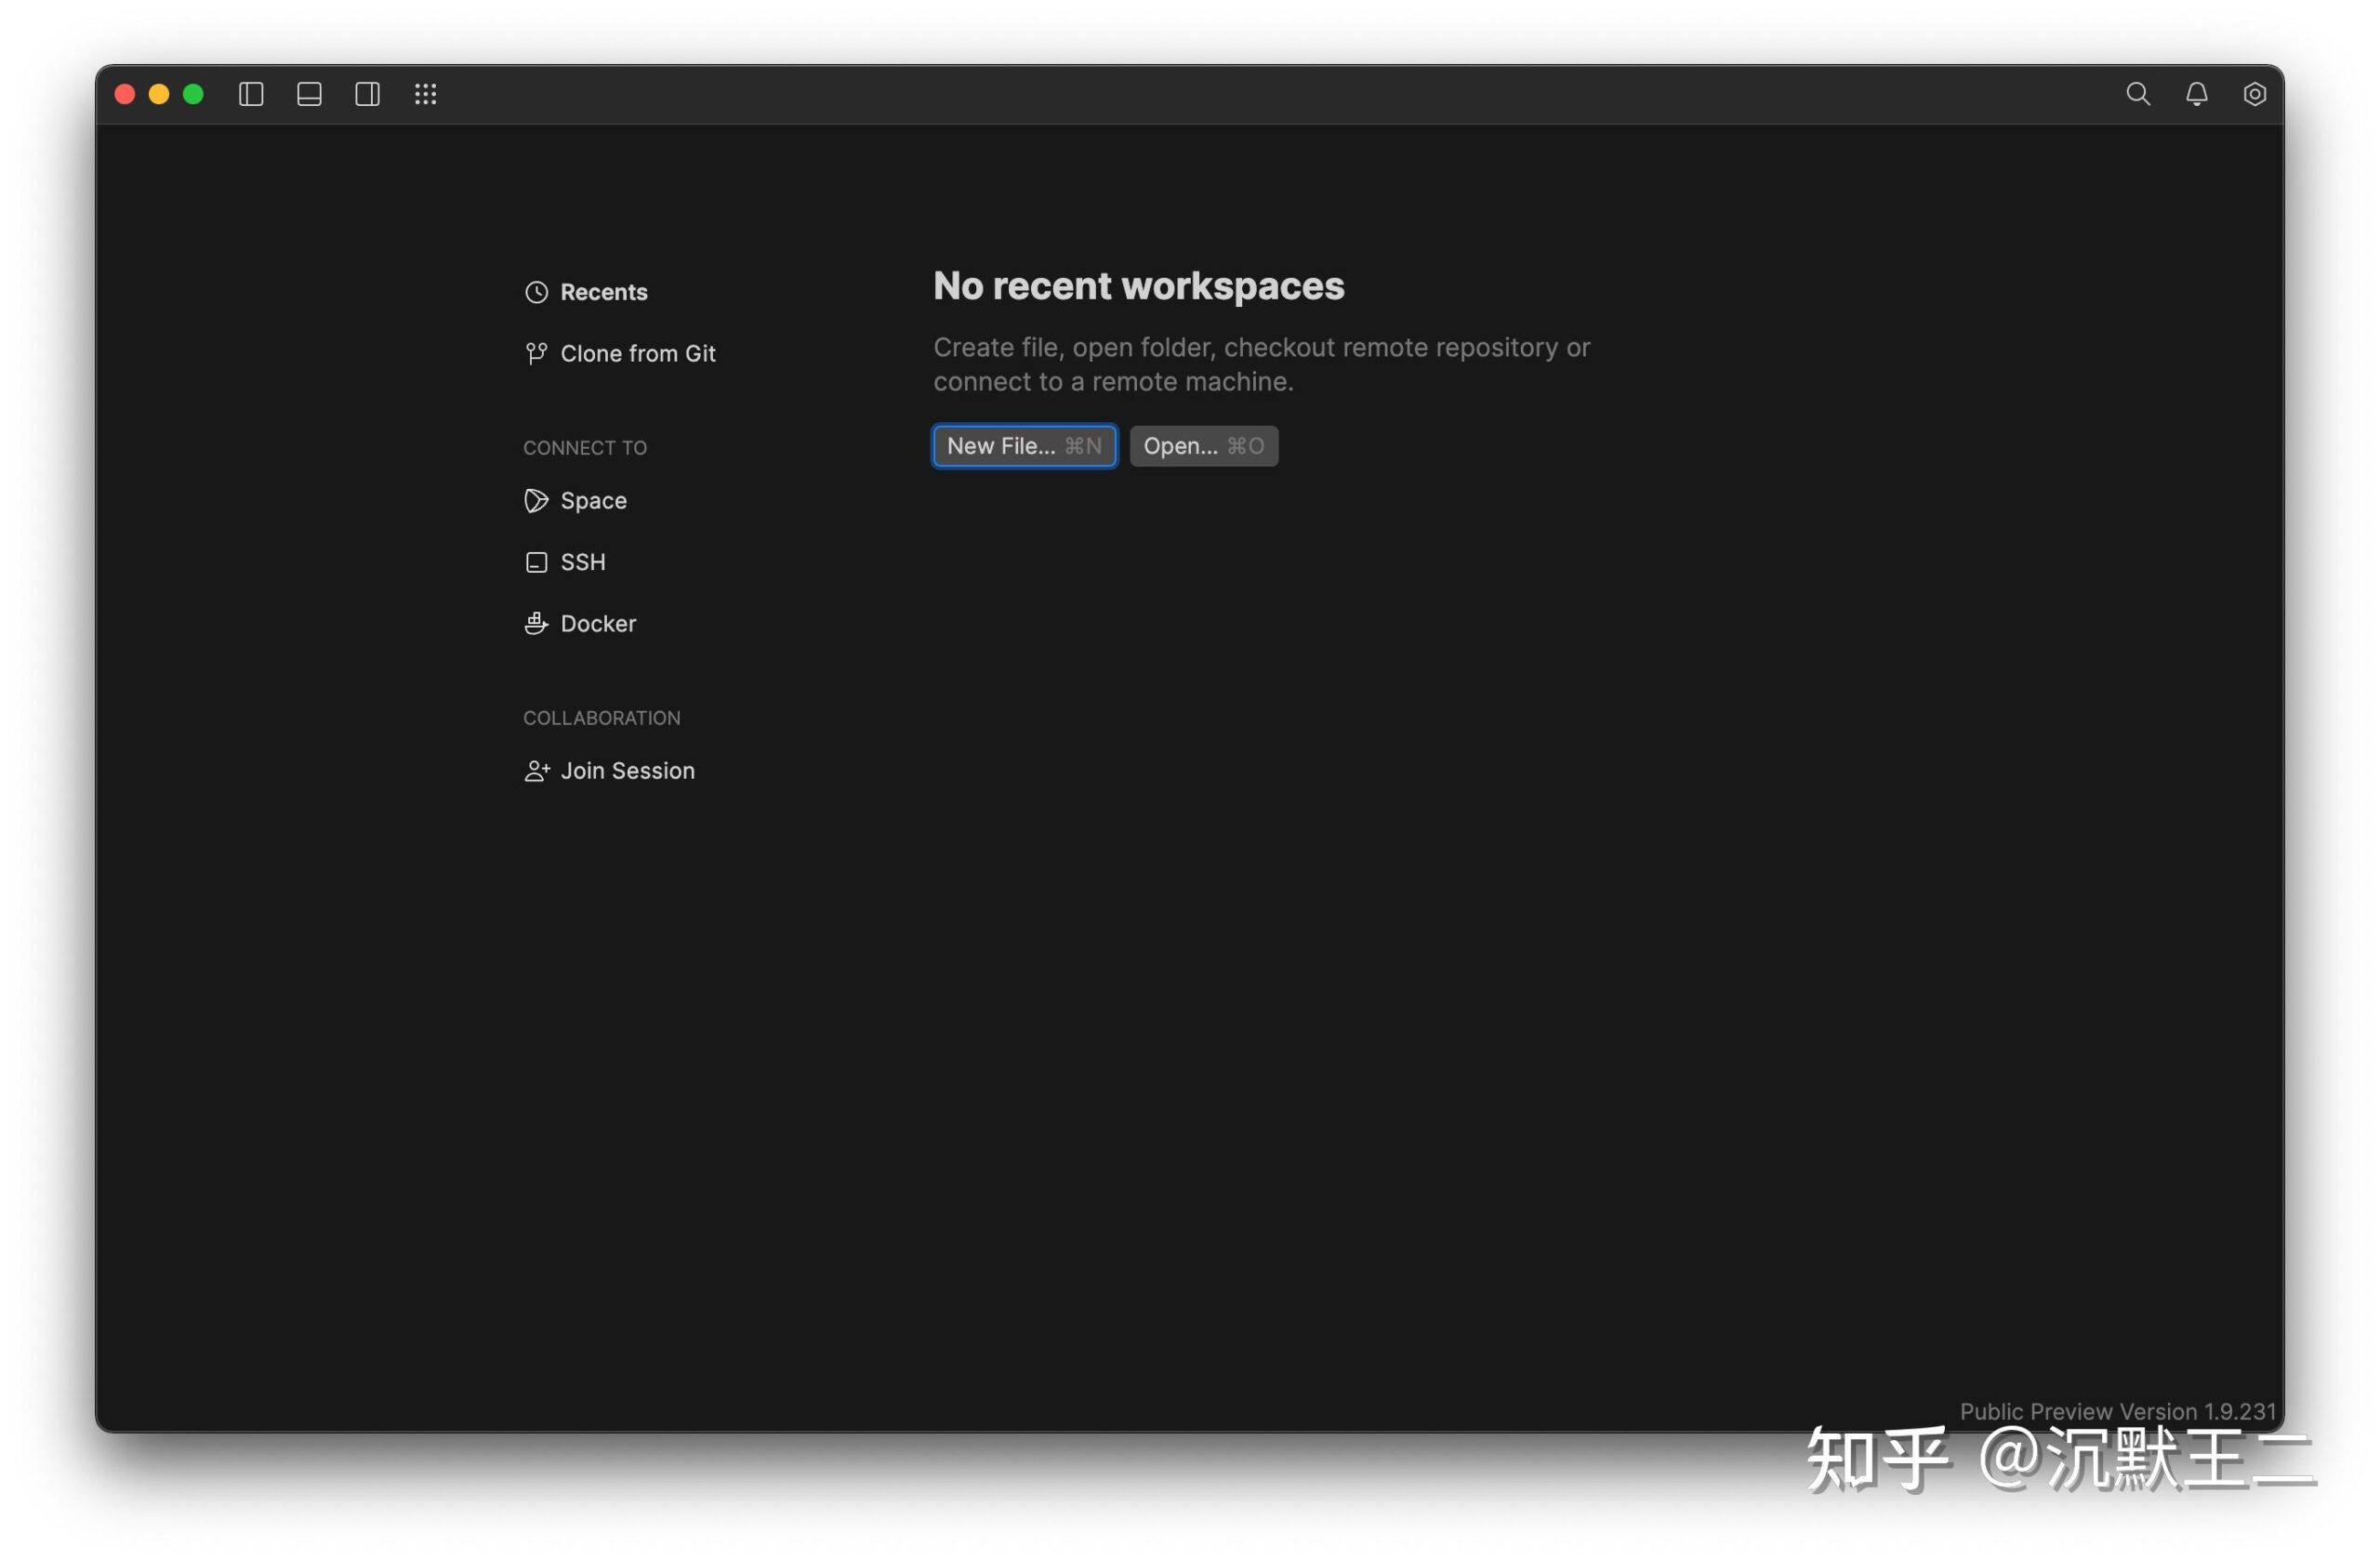
Task: Connect to Docker
Action: [580, 623]
